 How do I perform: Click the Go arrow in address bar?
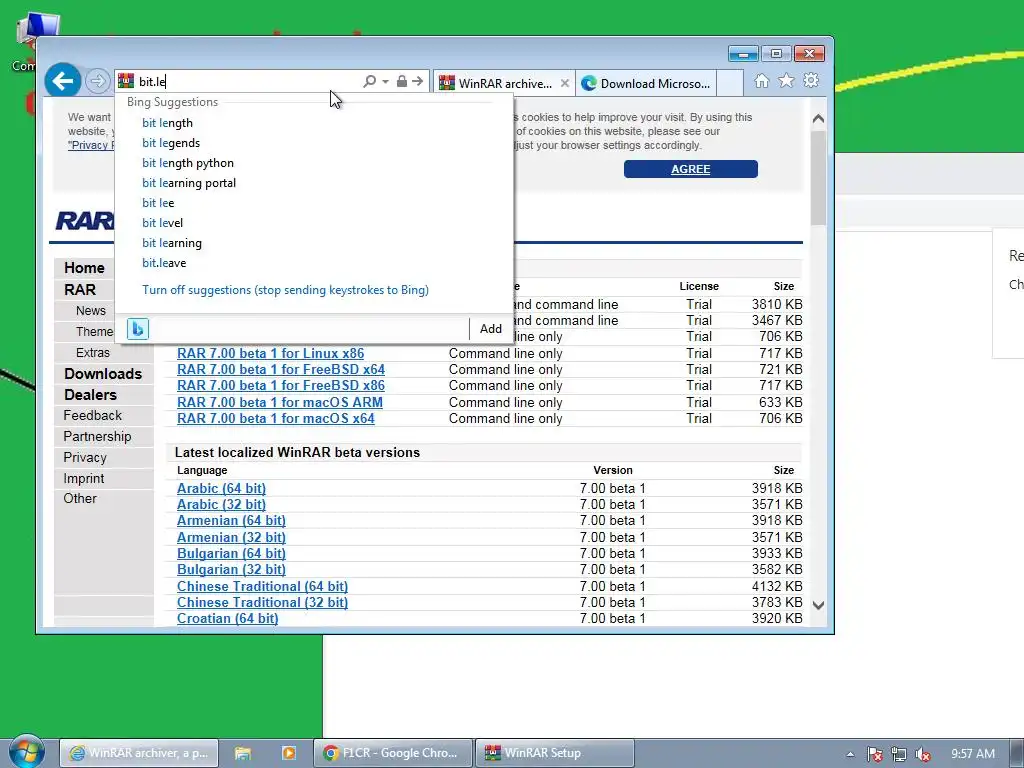coord(417,81)
